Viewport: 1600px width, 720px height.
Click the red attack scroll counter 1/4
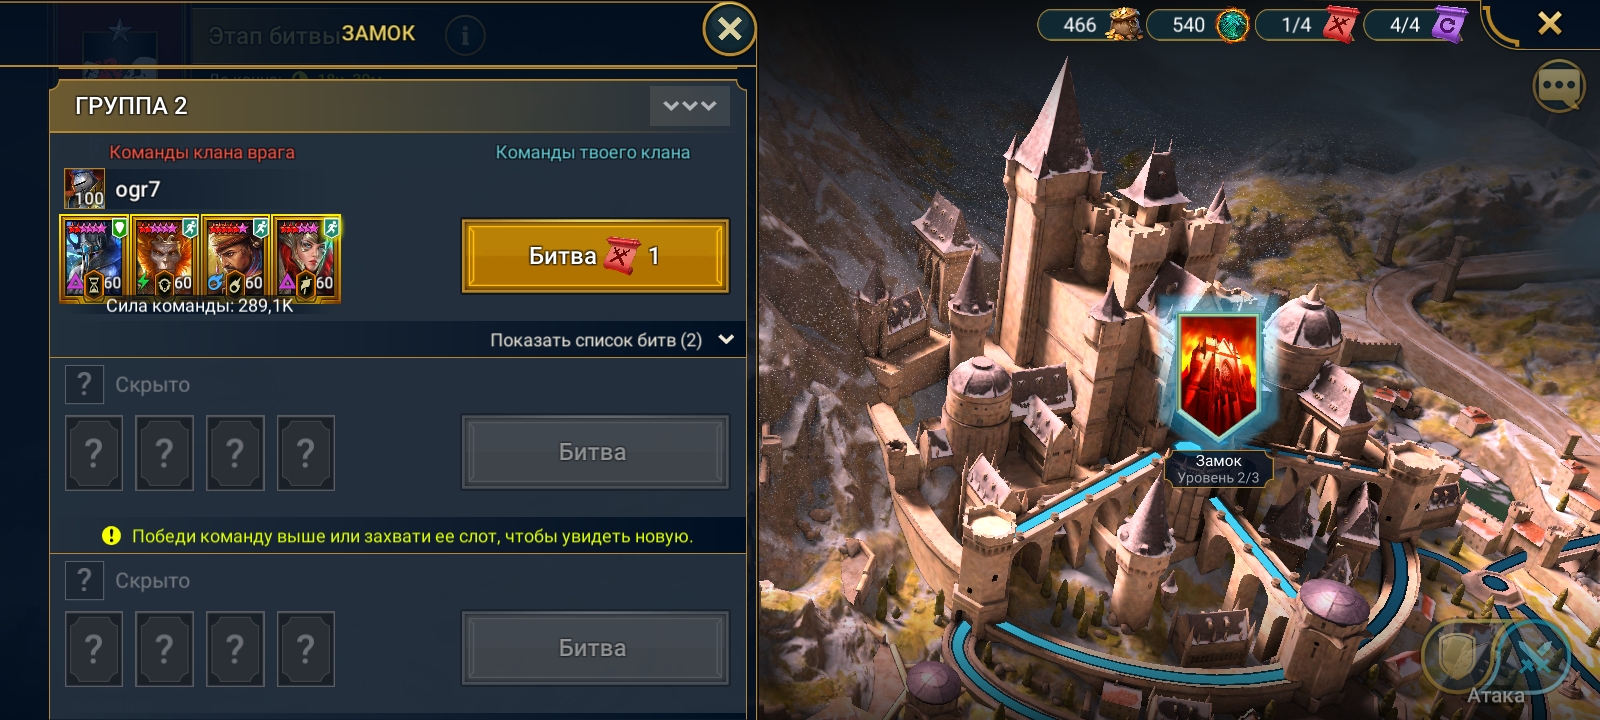pyautogui.click(x=1308, y=24)
